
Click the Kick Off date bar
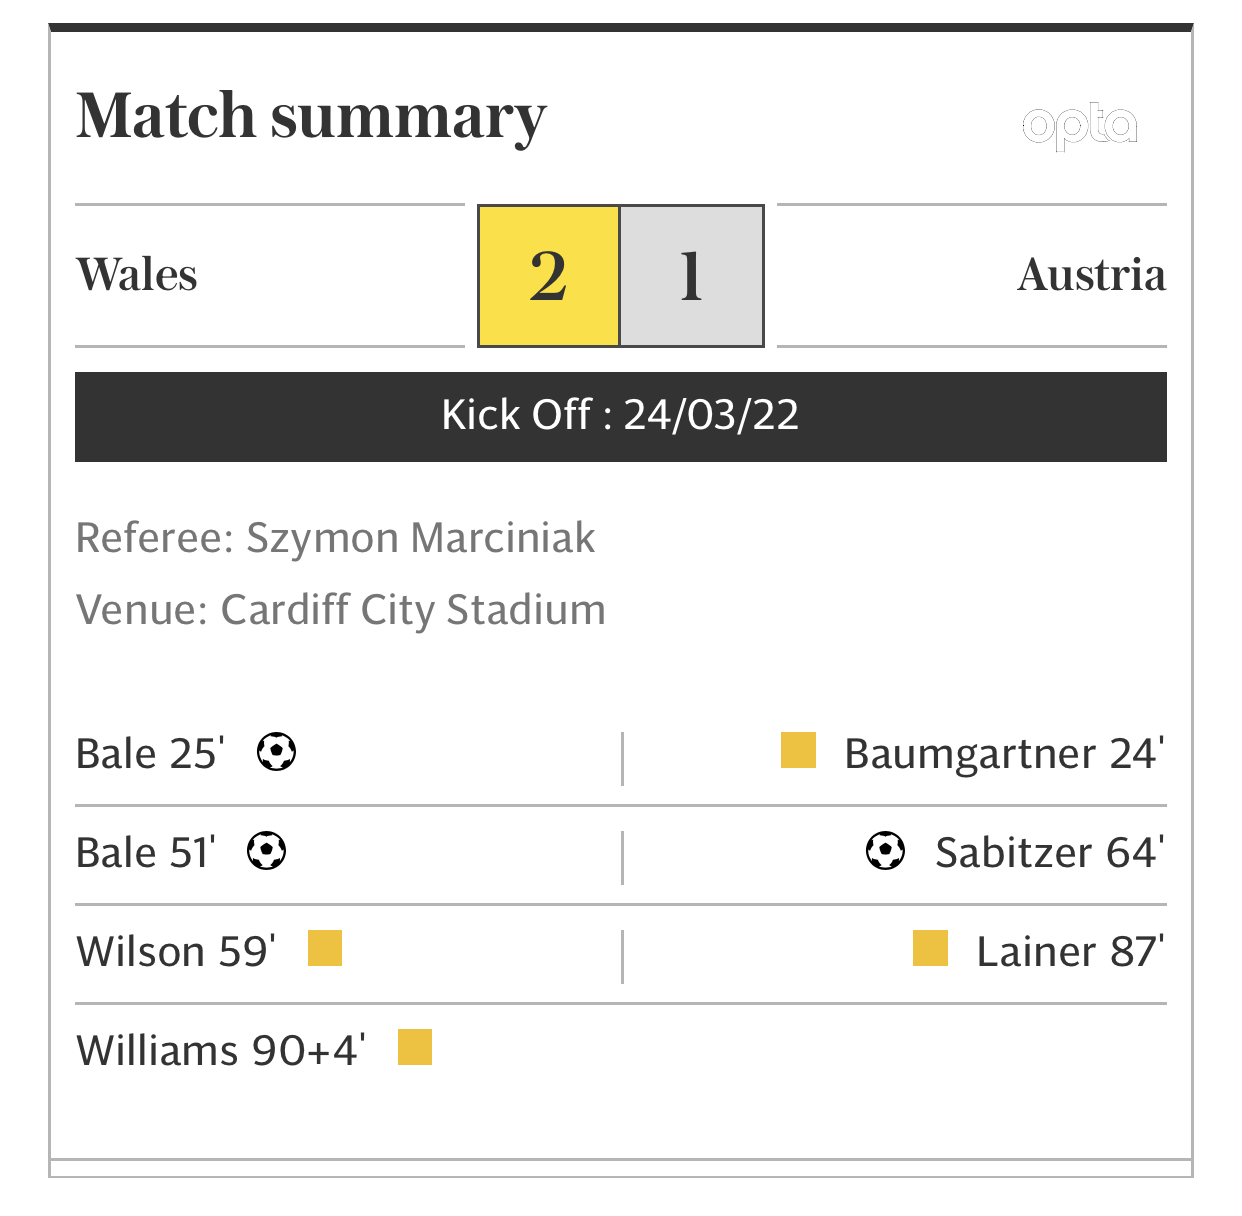(x=620, y=416)
